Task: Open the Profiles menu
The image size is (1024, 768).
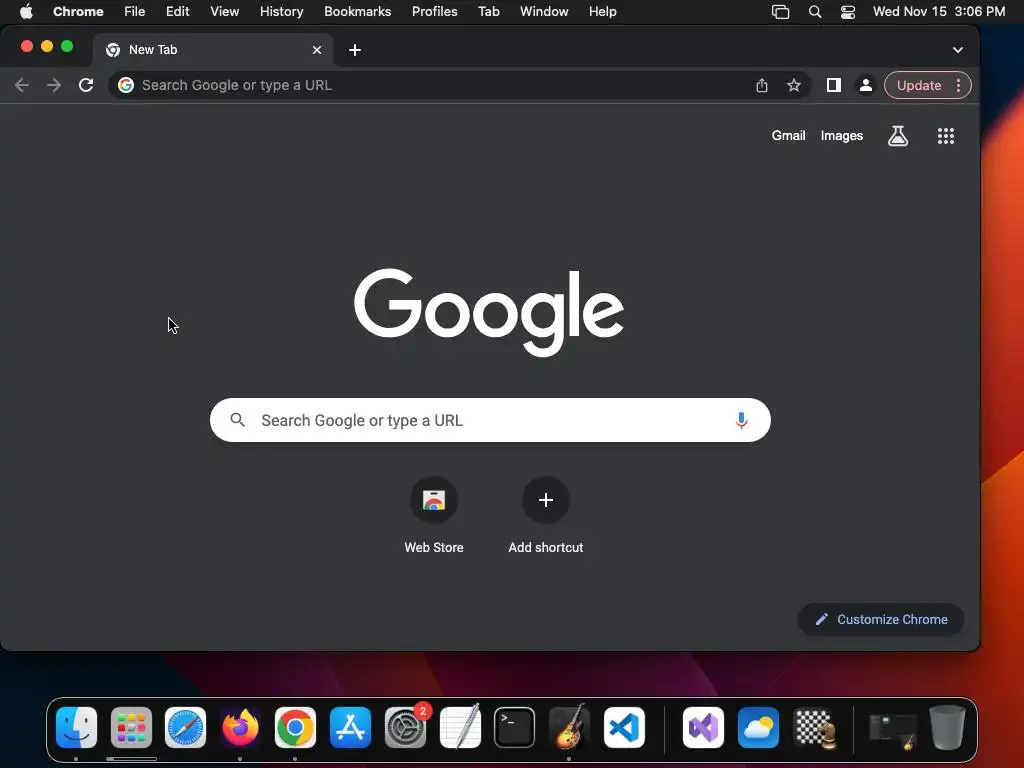Action: click(x=434, y=11)
